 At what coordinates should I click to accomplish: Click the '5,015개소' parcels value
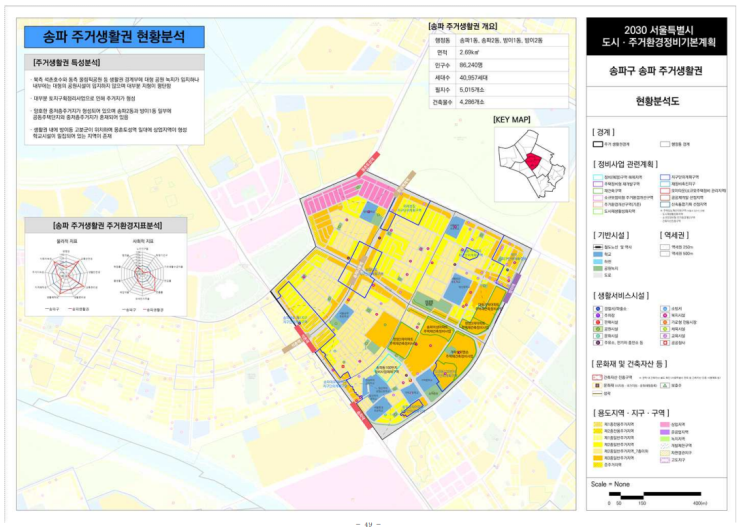coord(471,90)
